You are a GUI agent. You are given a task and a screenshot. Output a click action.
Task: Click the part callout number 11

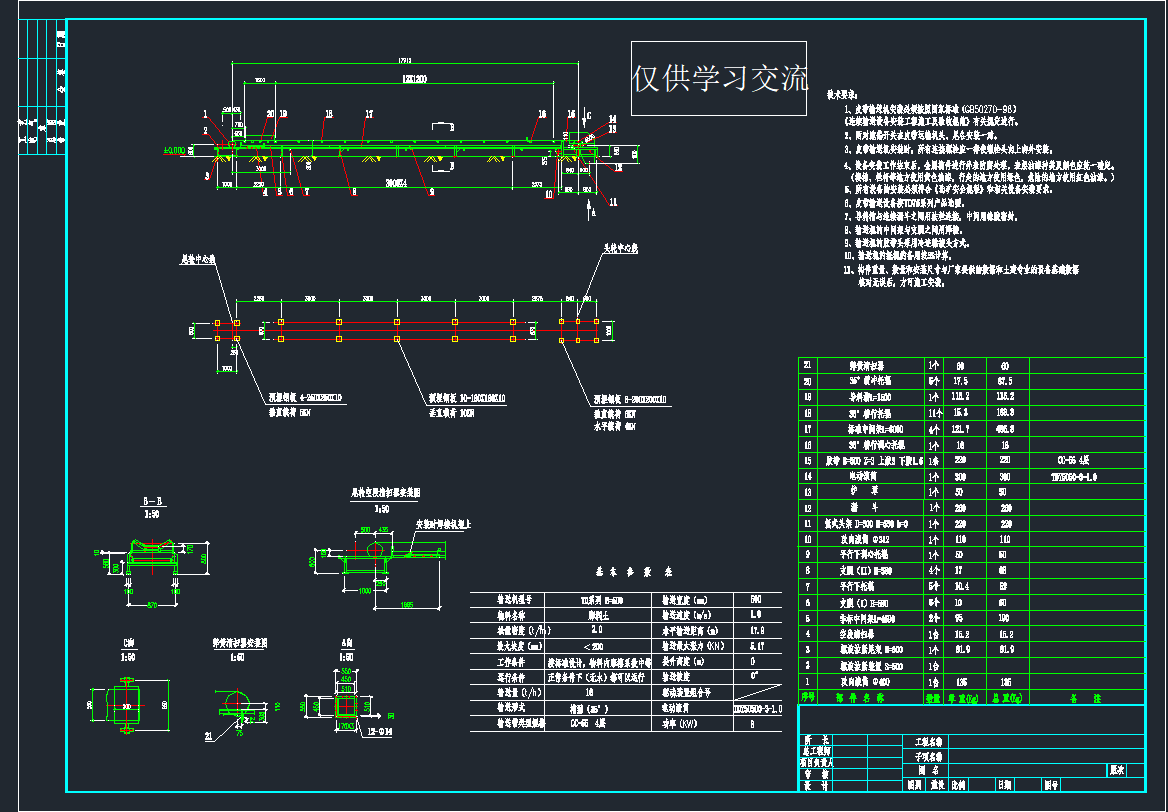[x=613, y=201]
